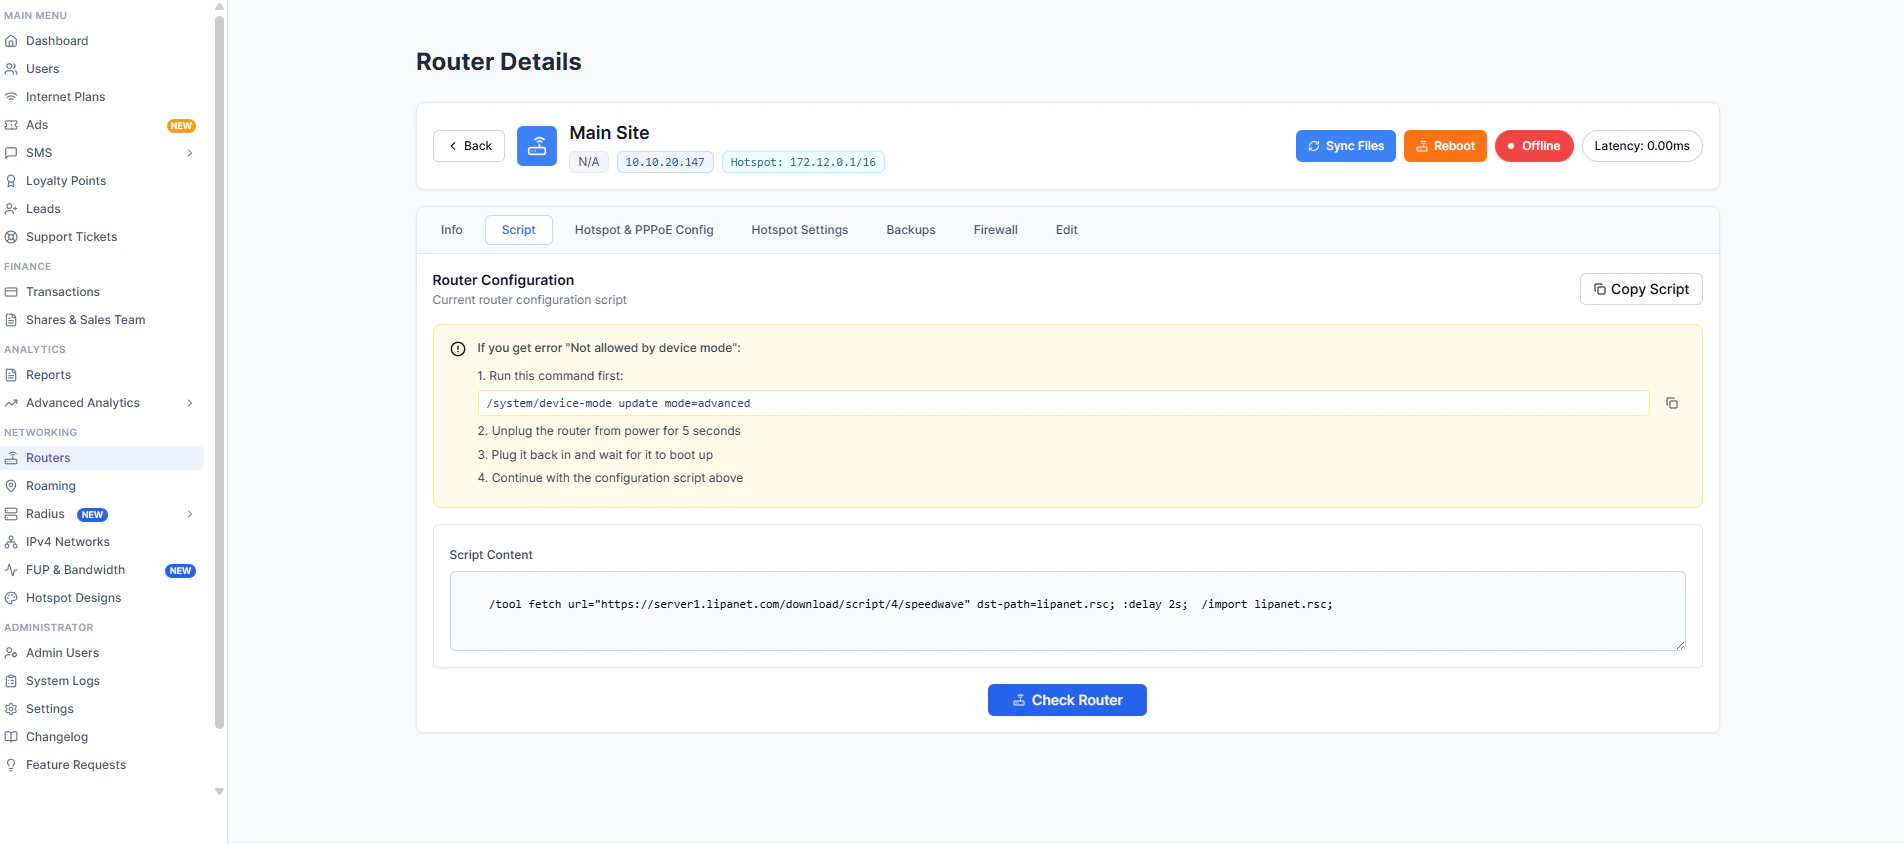Open the Edit tab

coord(1067,230)
